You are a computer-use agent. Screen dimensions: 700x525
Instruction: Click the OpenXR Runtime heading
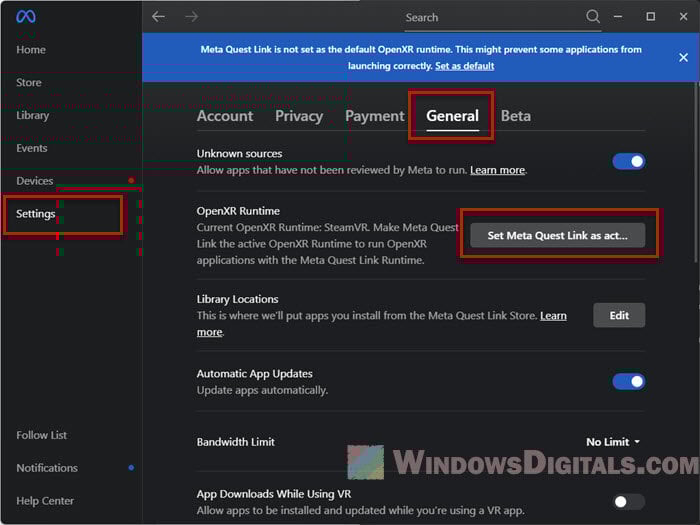[x=238, y=211]
